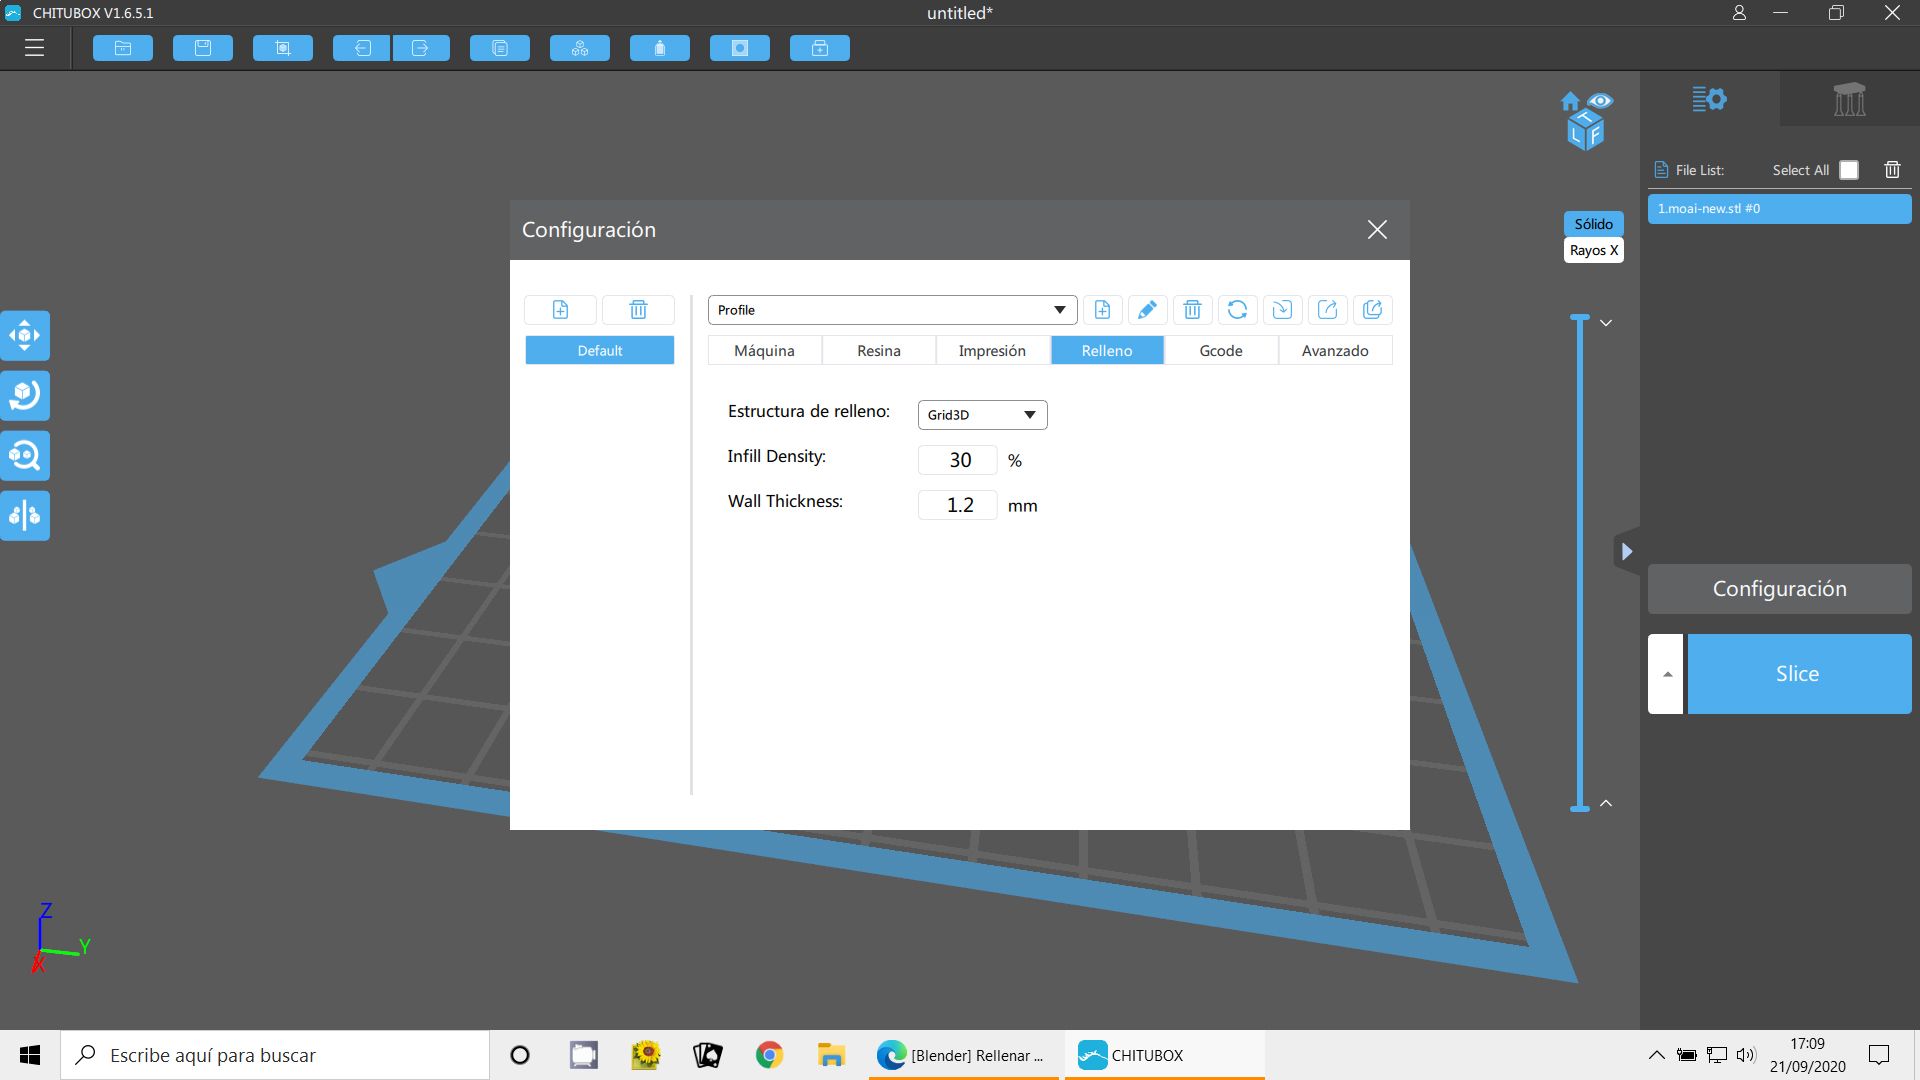Click the reset profile refresh icon
The image size is (1920, 1080).
[x=1237, y=310]
